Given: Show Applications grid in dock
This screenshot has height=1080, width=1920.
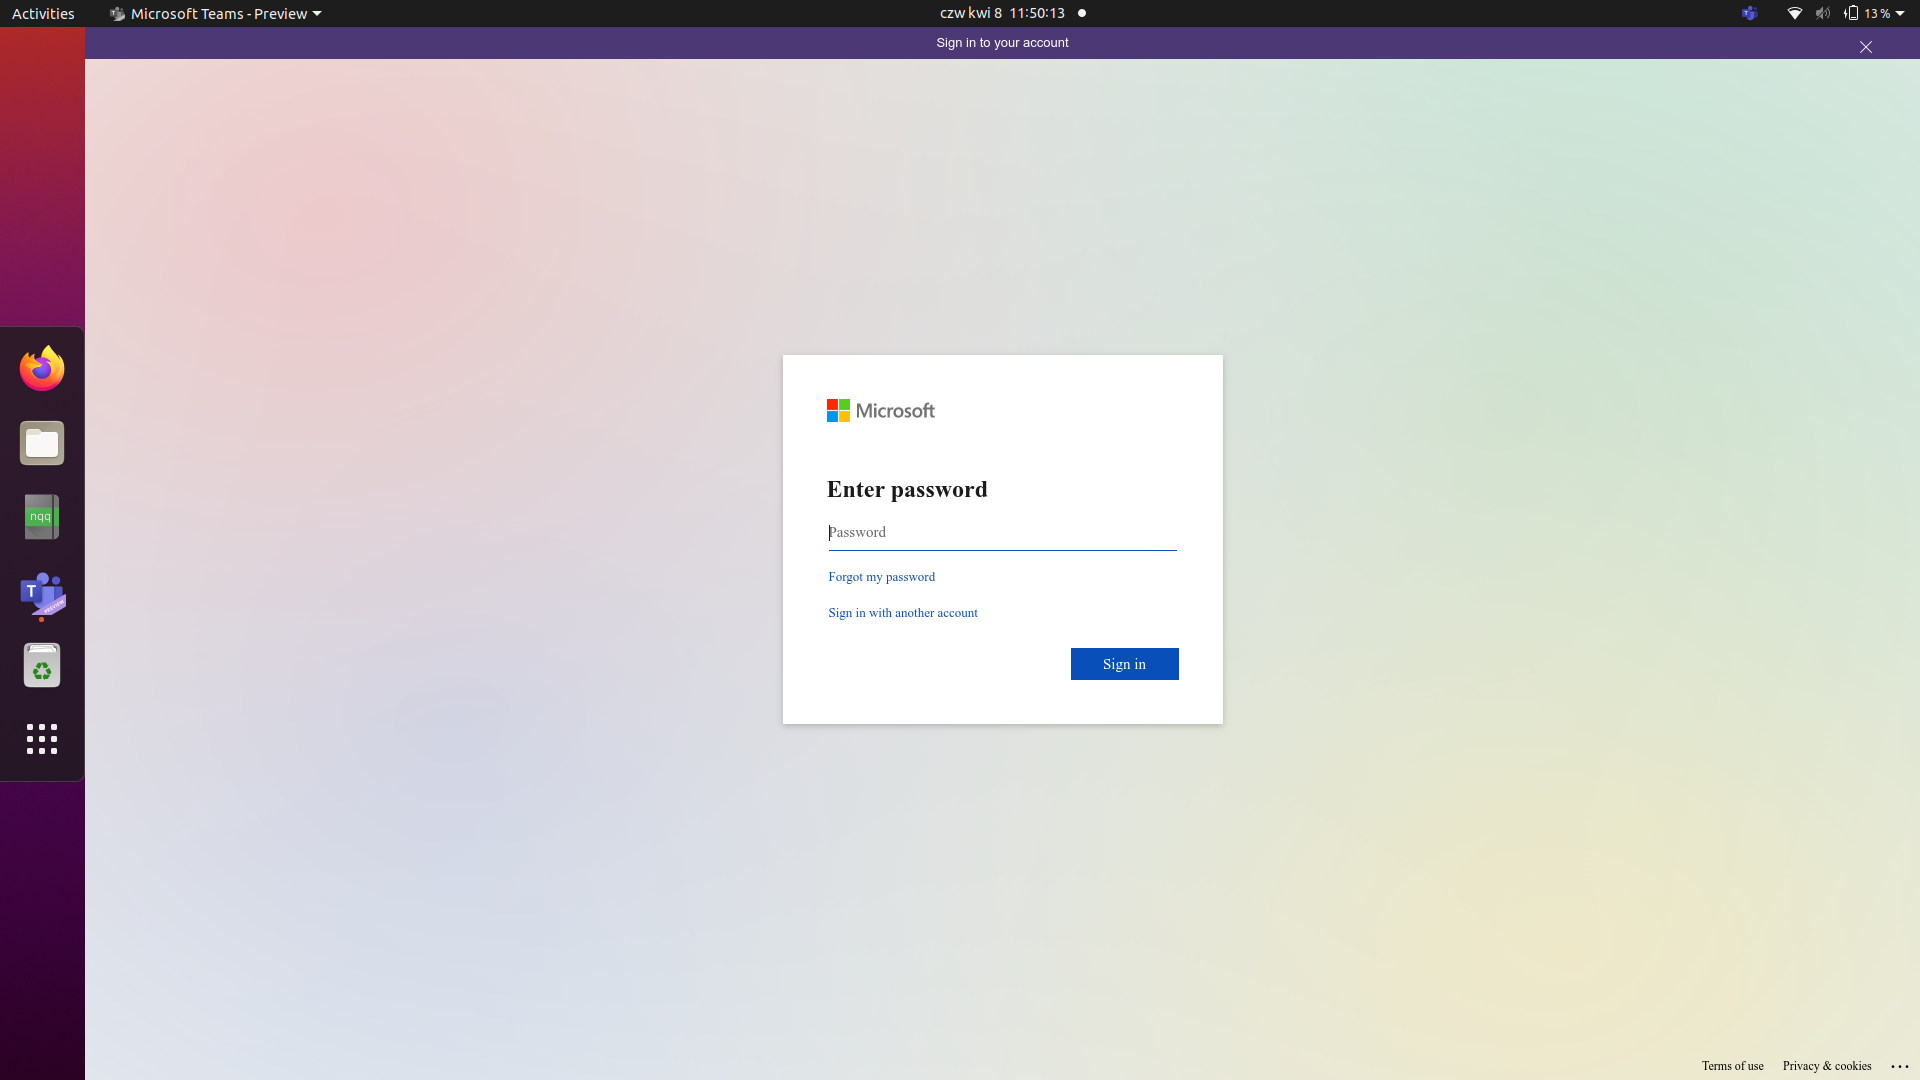Looking at the screenshot, I should click(x=42, y=739).
